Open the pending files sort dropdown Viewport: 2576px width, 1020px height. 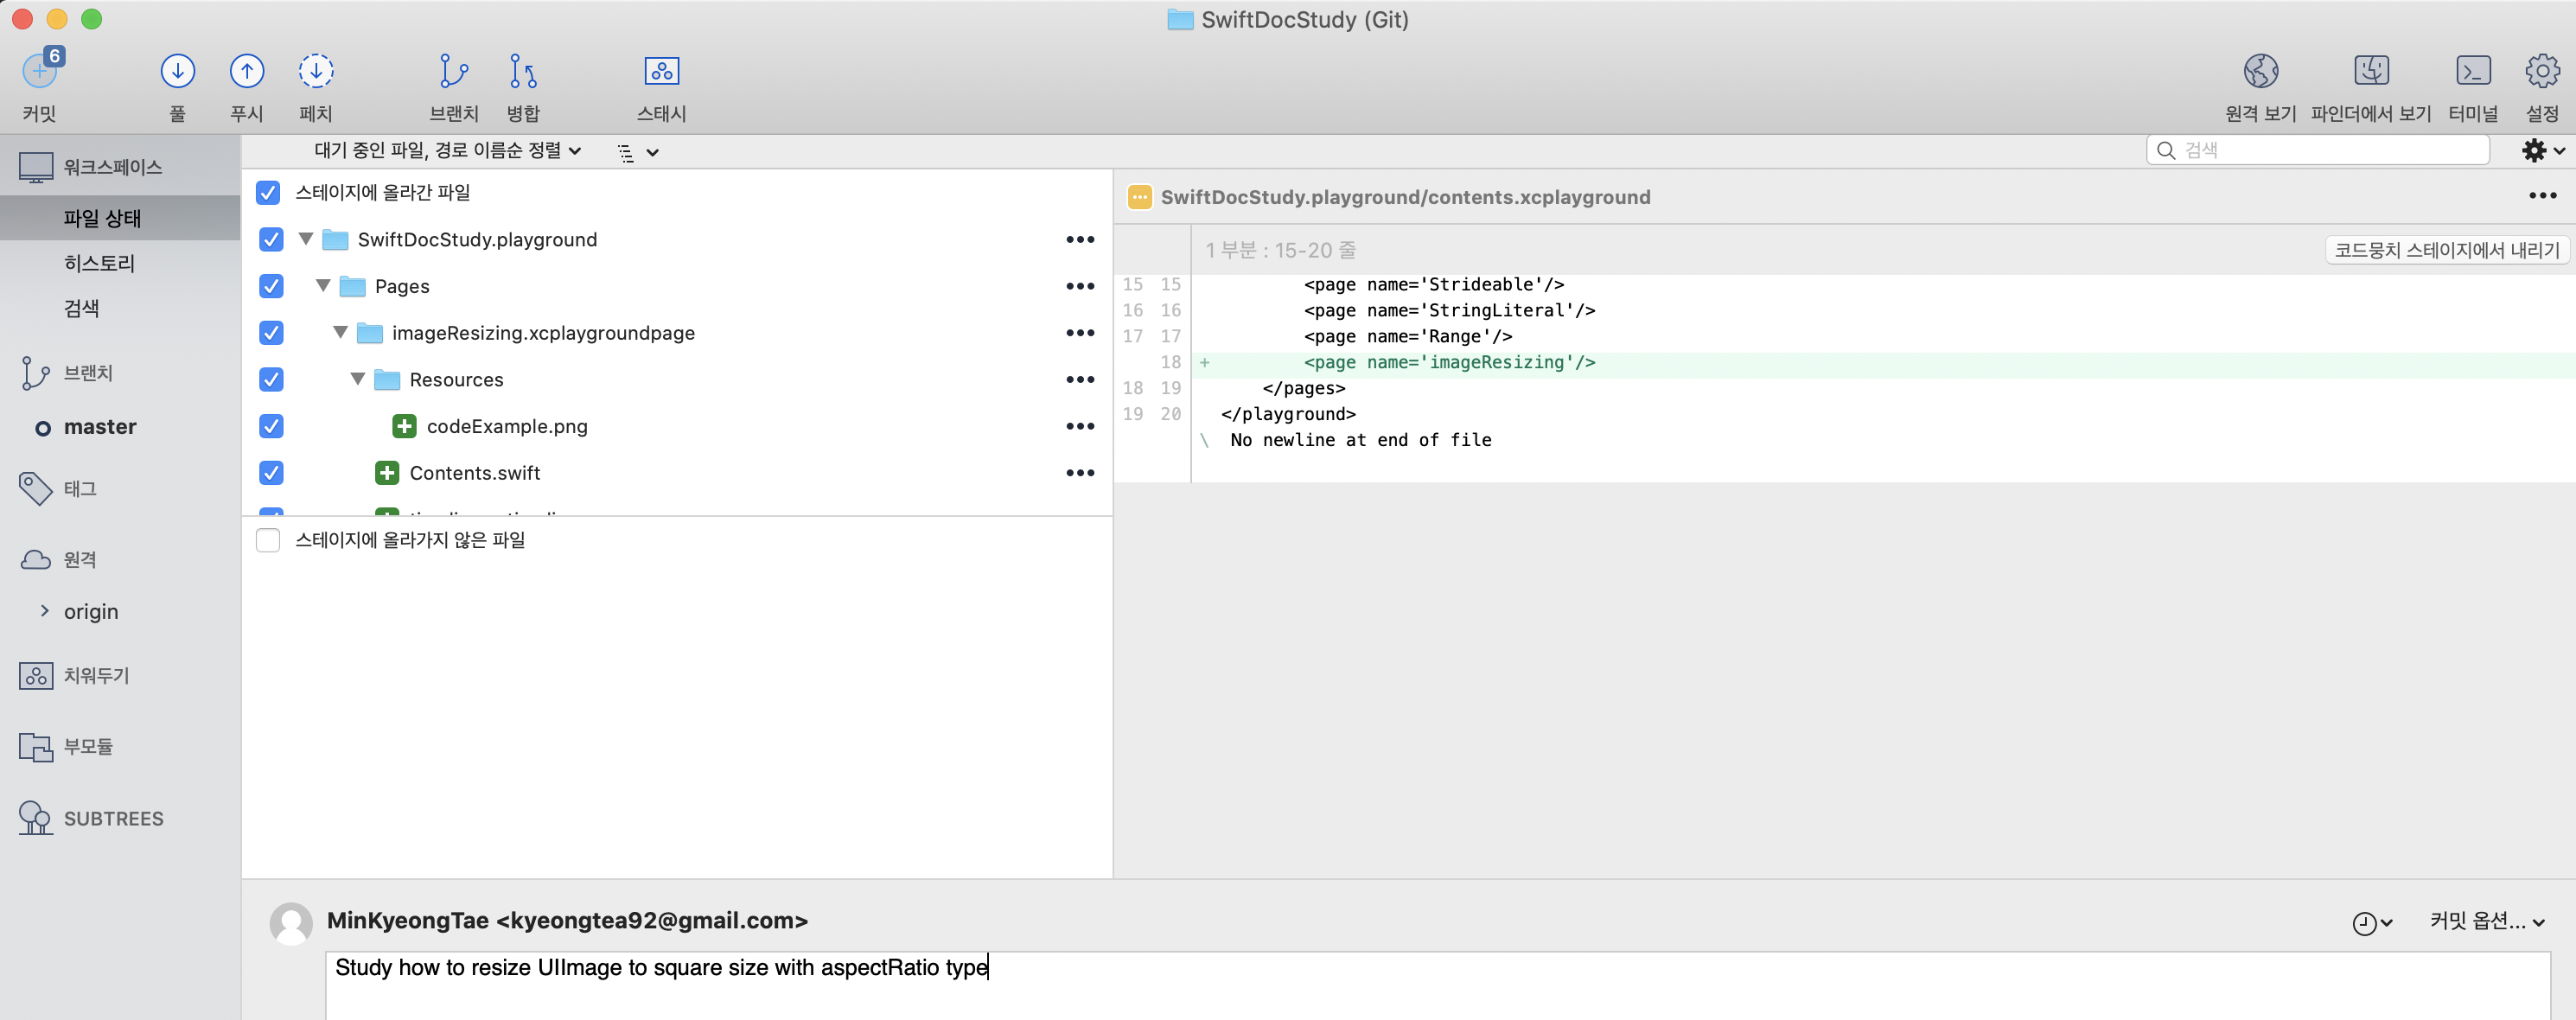[x=447, y=151]
